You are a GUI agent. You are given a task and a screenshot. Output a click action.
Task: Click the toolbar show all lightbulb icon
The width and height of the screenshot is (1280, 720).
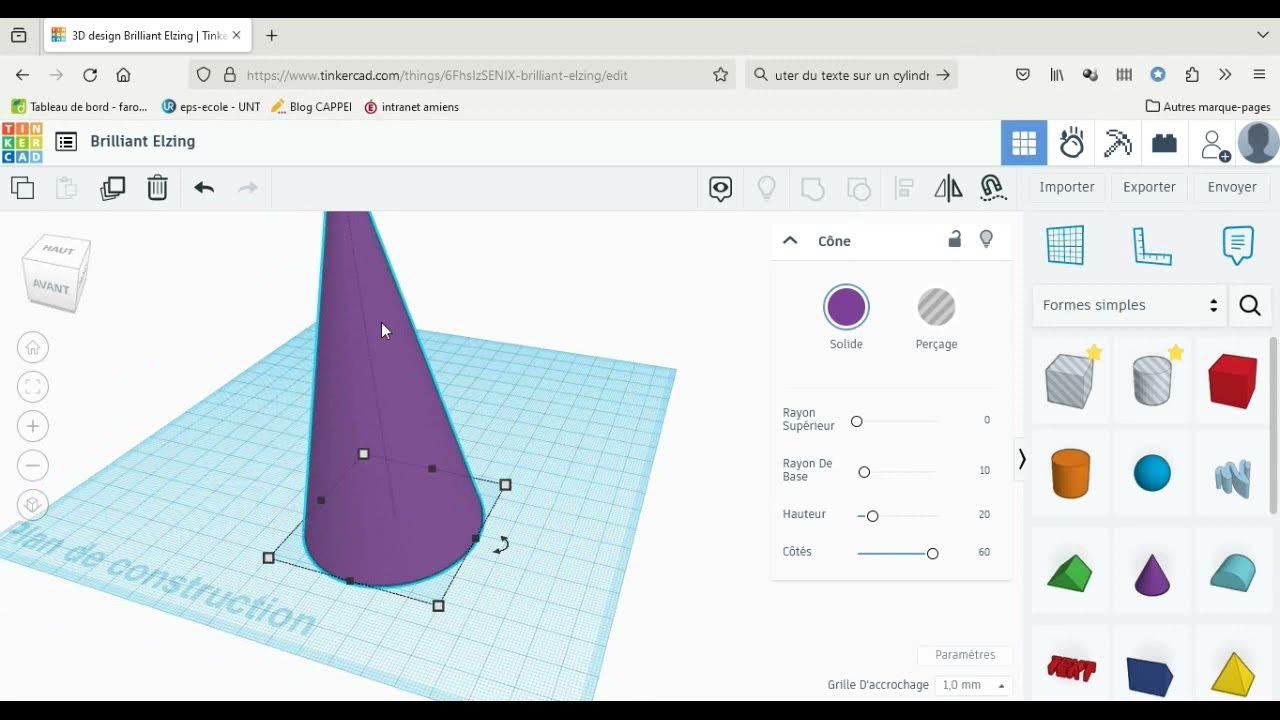[767, 188]
